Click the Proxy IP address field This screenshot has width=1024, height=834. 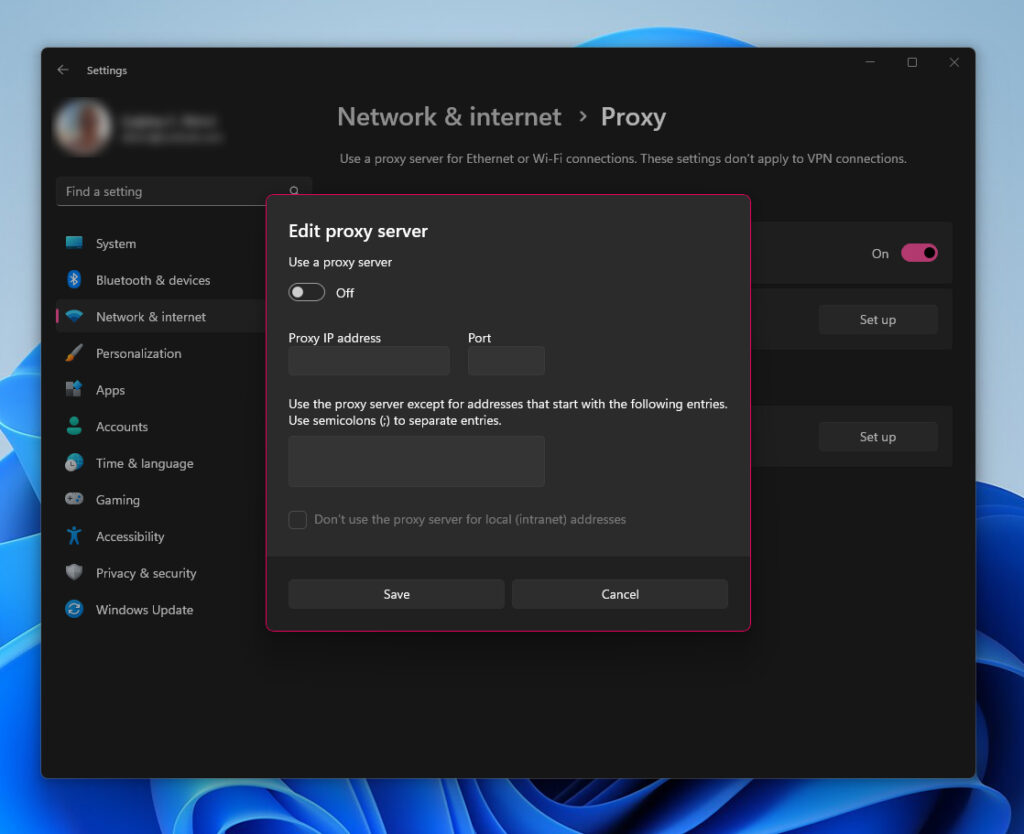[x=369, y=361]
